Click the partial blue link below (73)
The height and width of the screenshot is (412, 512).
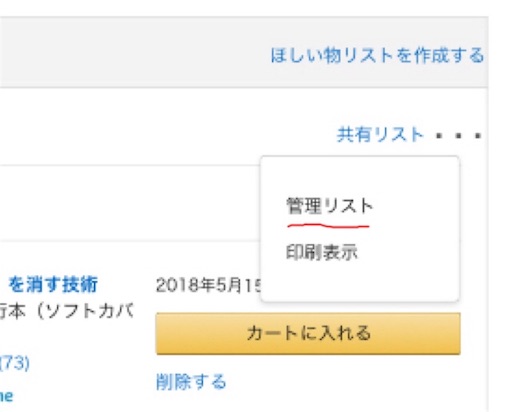click(x=6, y=396)
